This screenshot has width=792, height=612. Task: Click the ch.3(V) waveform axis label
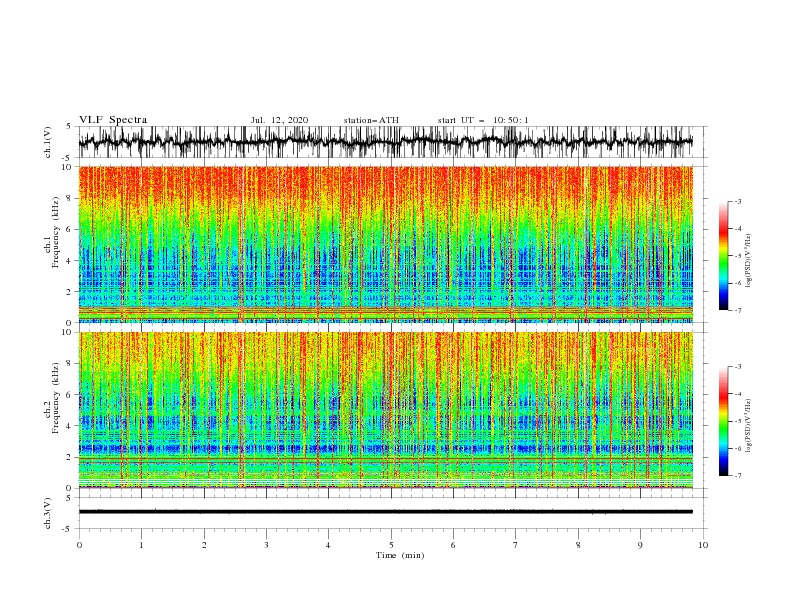[x=48, y=513]
